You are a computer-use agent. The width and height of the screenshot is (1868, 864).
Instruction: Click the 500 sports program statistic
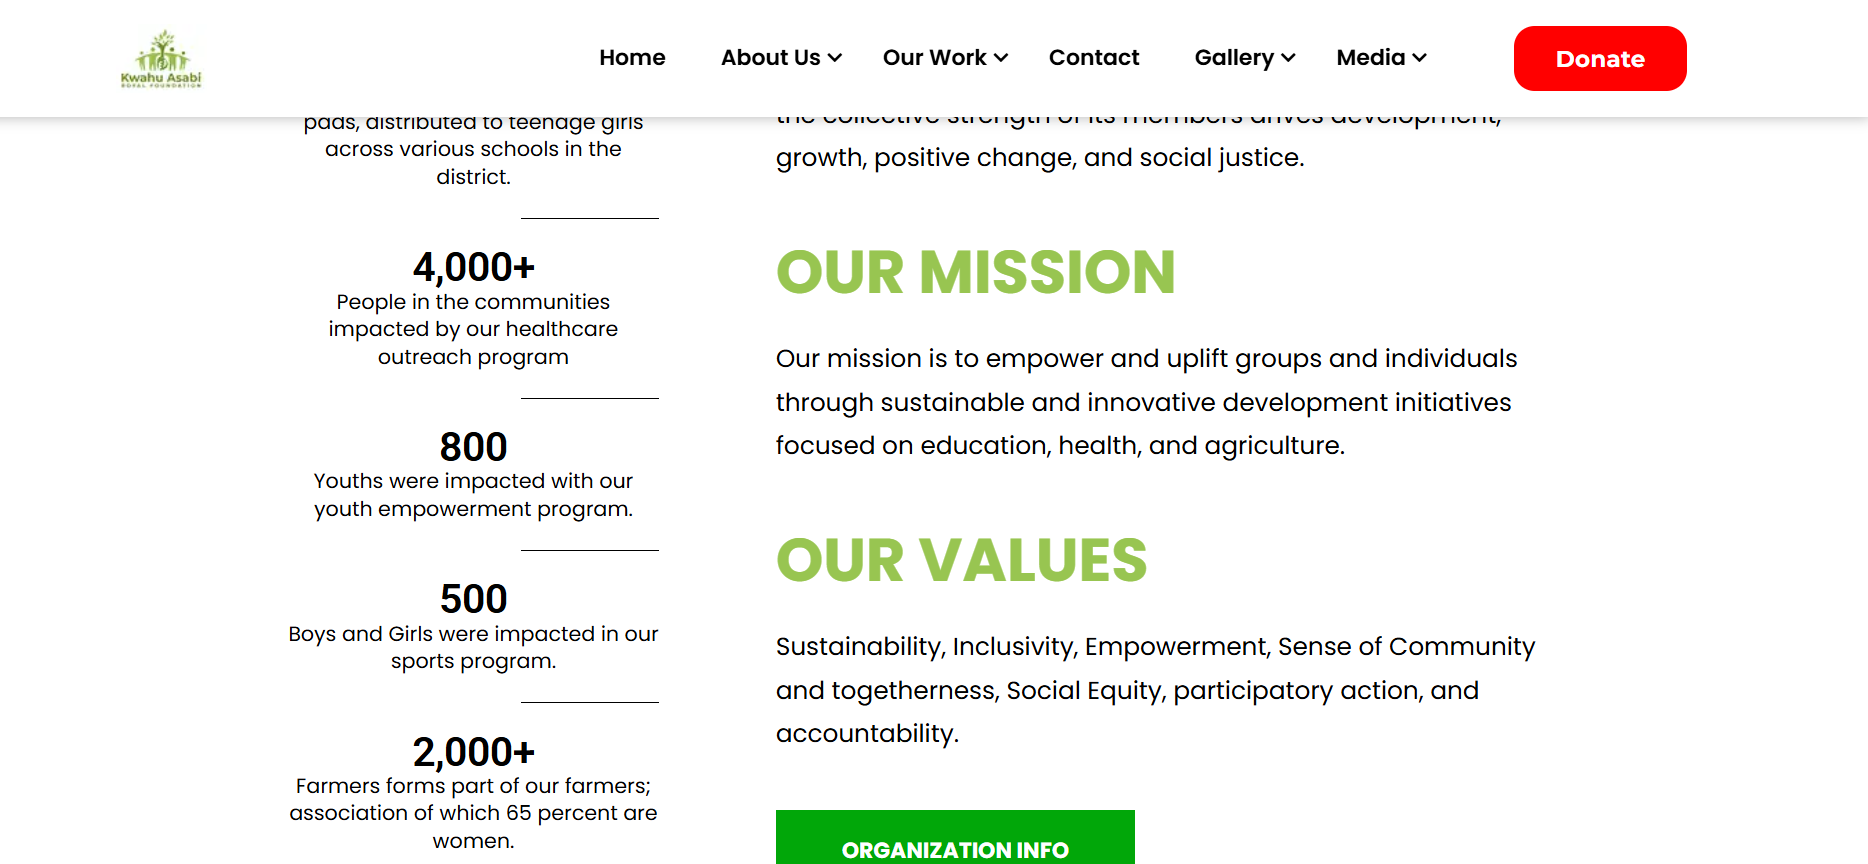point(473,600)
